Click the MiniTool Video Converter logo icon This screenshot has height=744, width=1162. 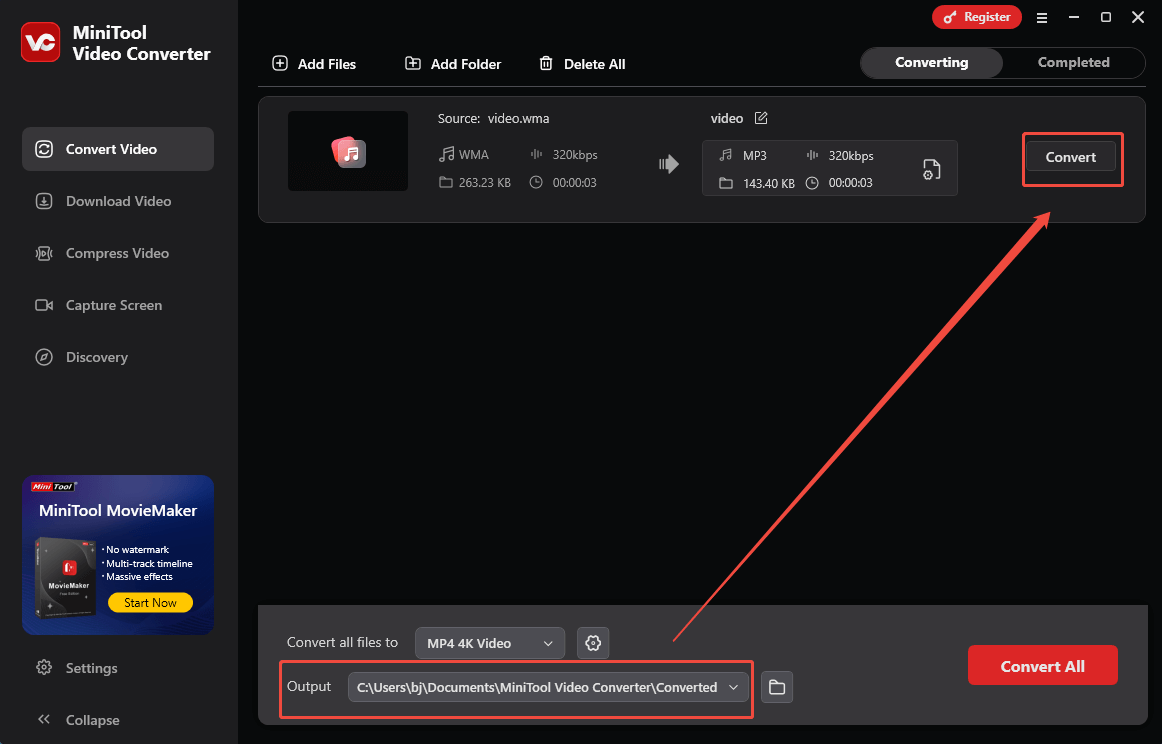pos(41,42)
